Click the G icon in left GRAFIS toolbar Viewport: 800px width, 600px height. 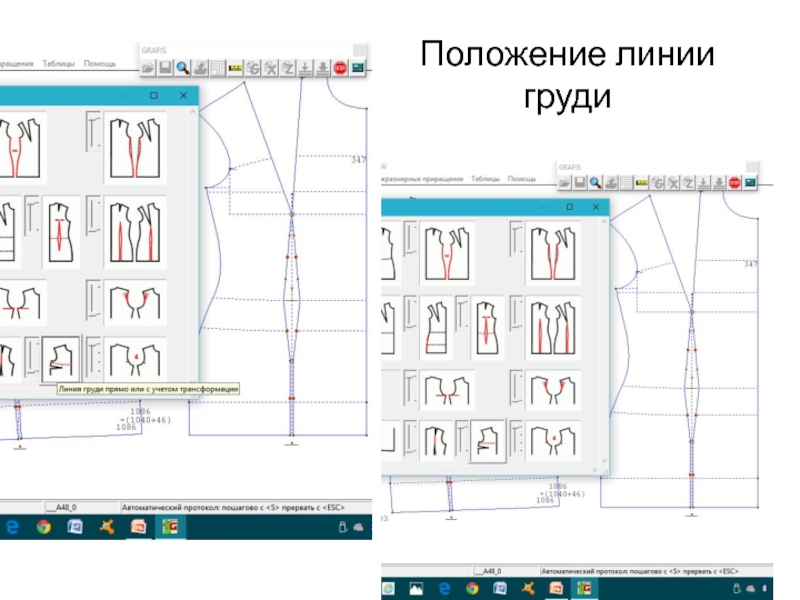point(253,68)
